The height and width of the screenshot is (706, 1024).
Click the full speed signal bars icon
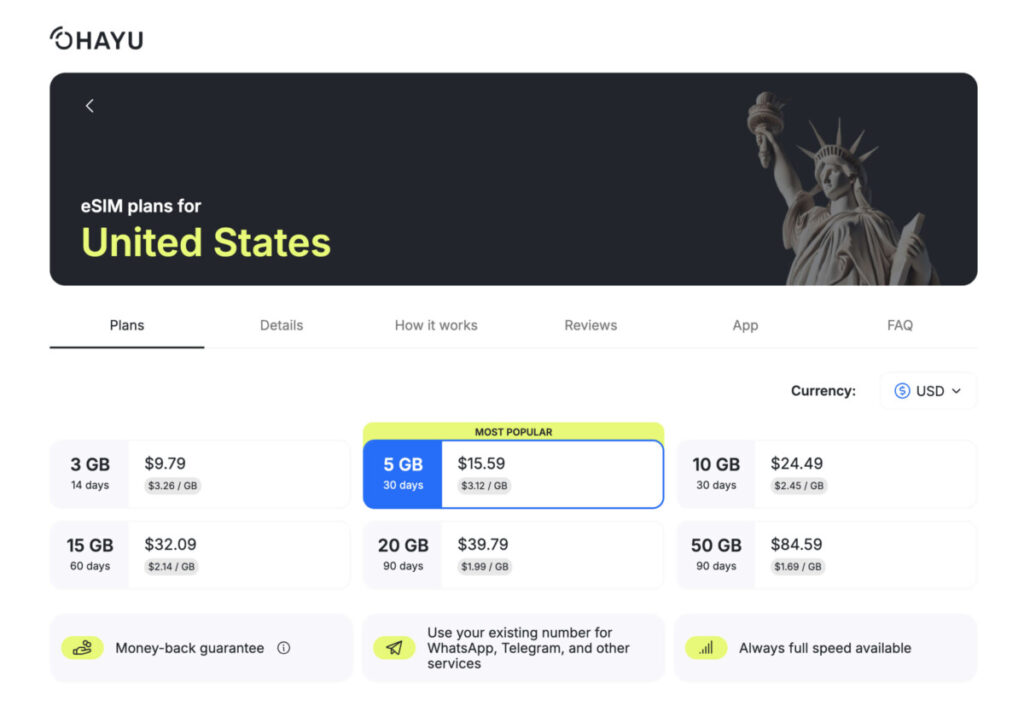coord(706,648)
